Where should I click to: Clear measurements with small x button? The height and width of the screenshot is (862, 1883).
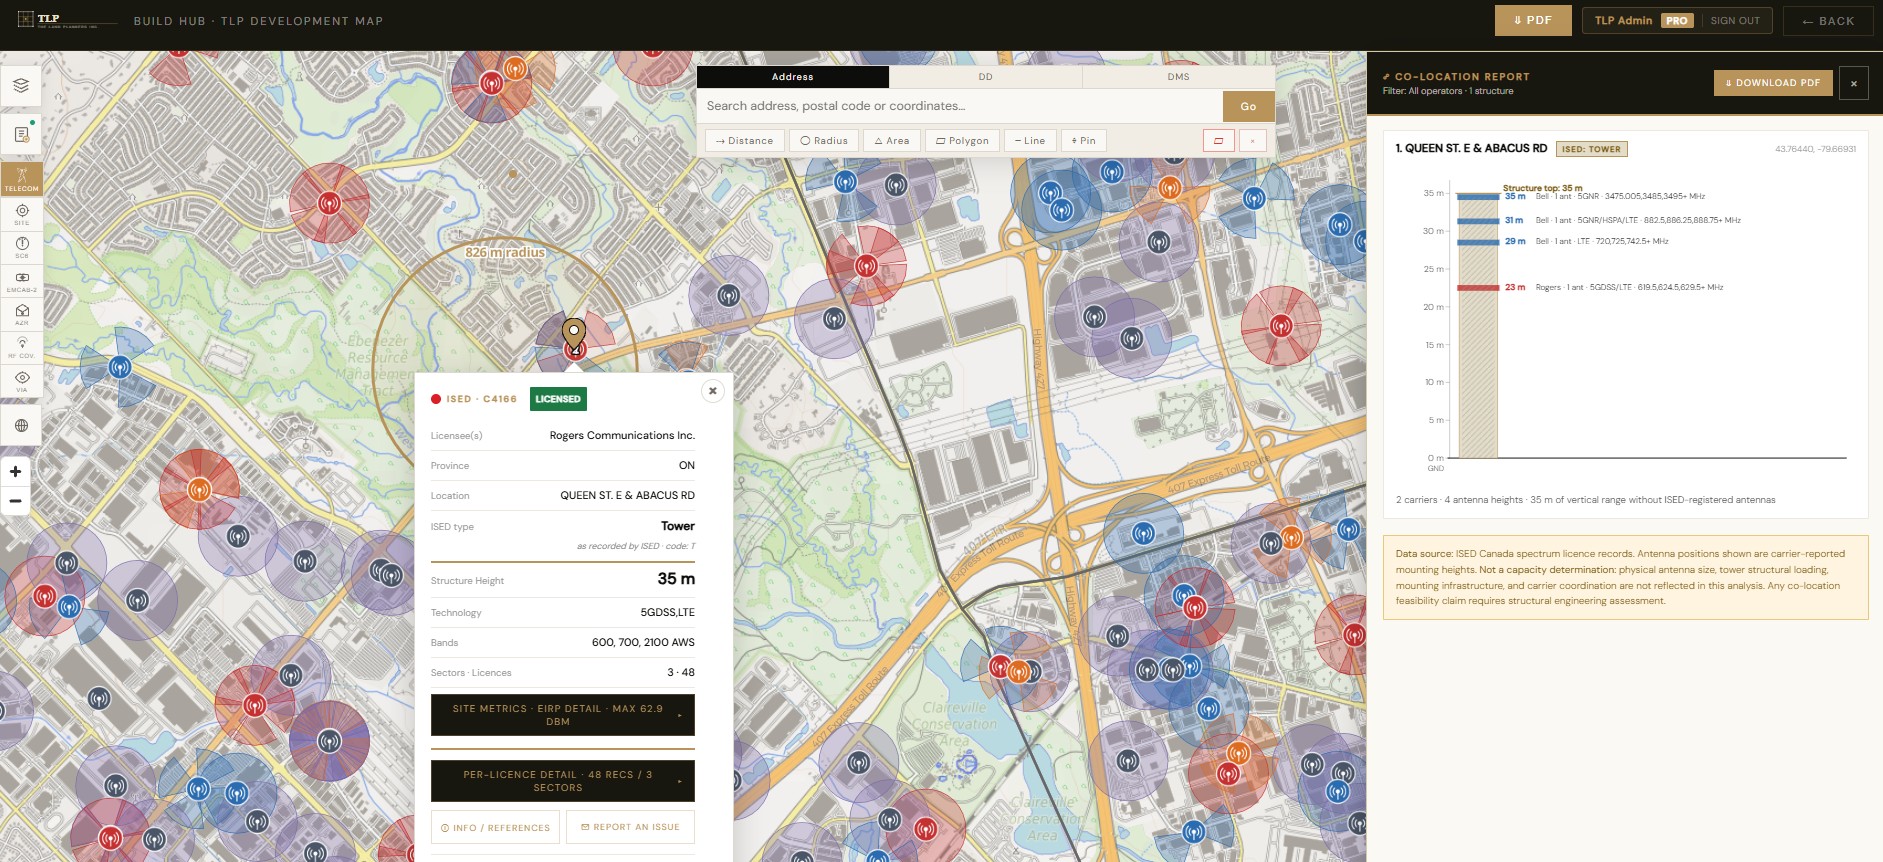point(1252,141)
